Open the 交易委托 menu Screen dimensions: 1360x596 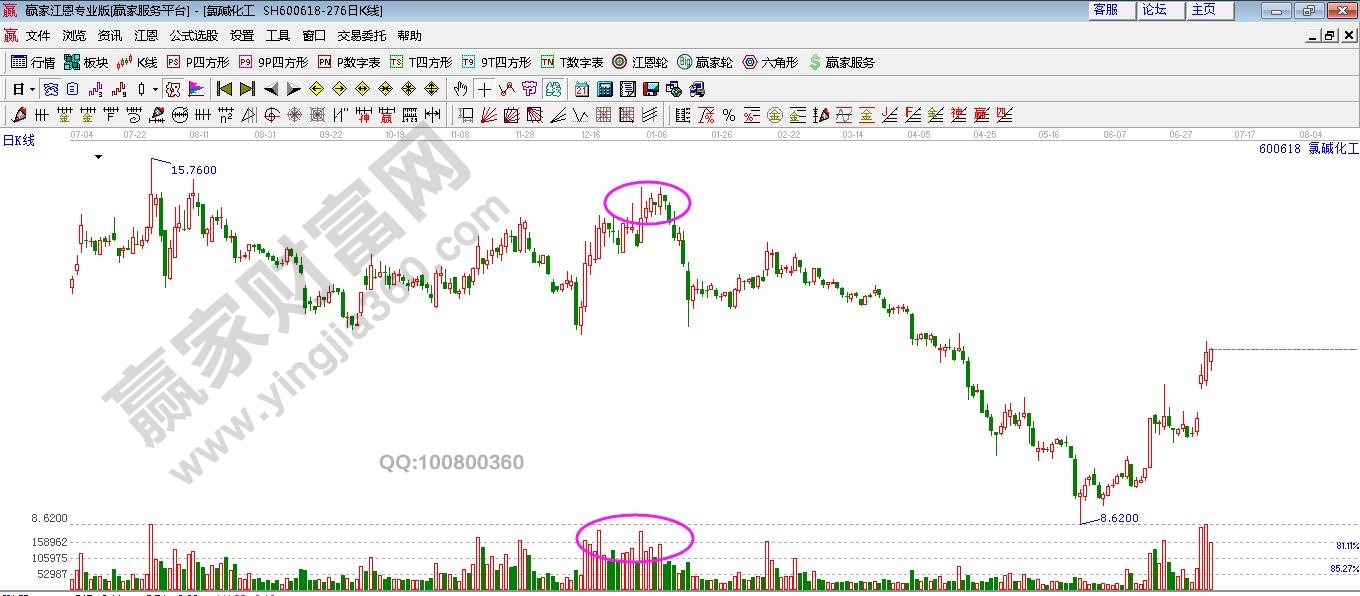(x=361, y=36)
